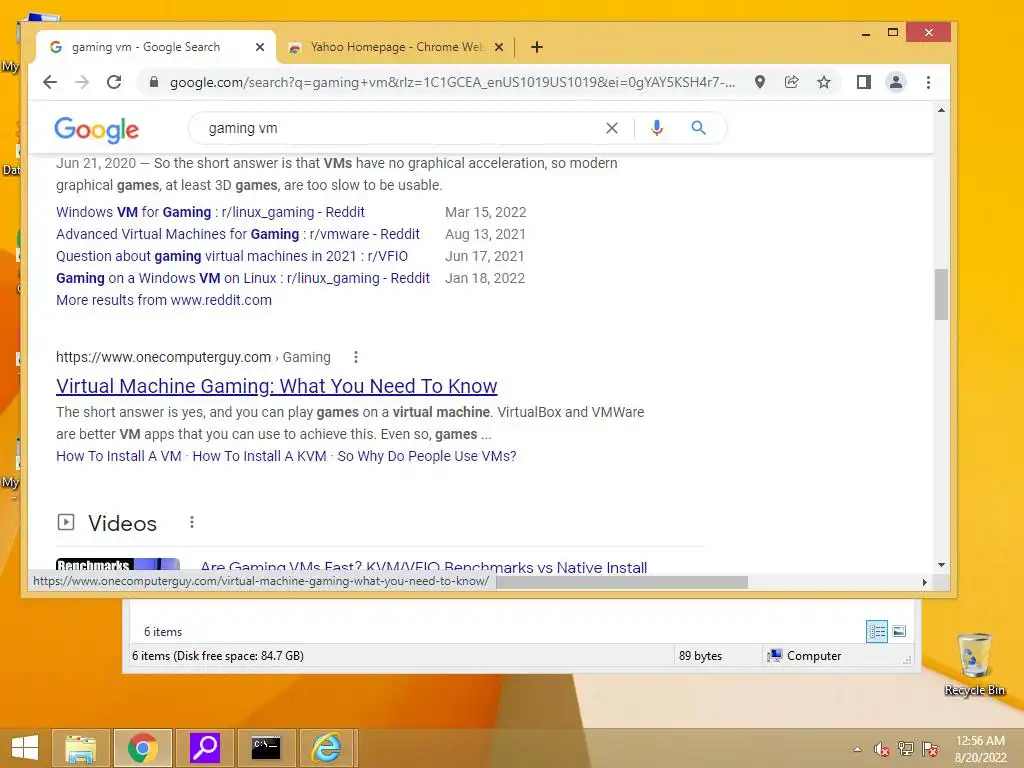Switch Explorer window to large icons view
The width and height of the screenshot is (1024, 768).
(x=899, y=631)
